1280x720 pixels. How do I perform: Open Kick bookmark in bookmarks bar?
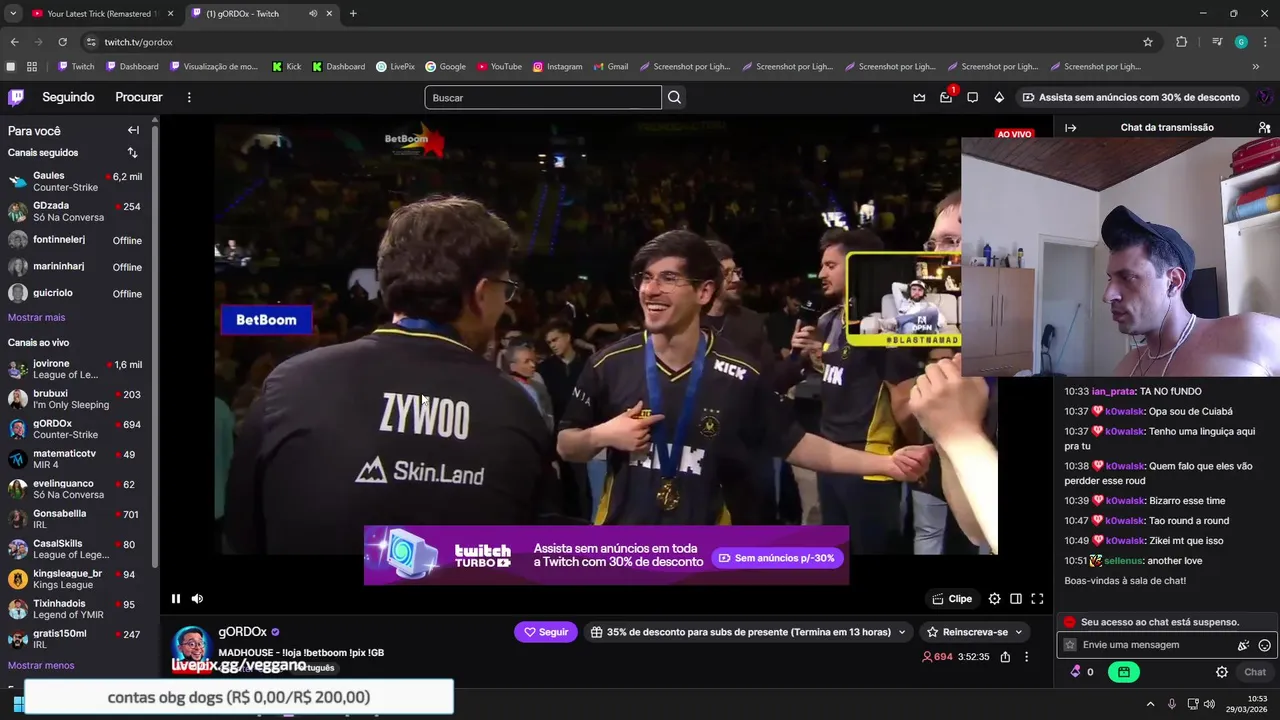click(x=286, y=67)
